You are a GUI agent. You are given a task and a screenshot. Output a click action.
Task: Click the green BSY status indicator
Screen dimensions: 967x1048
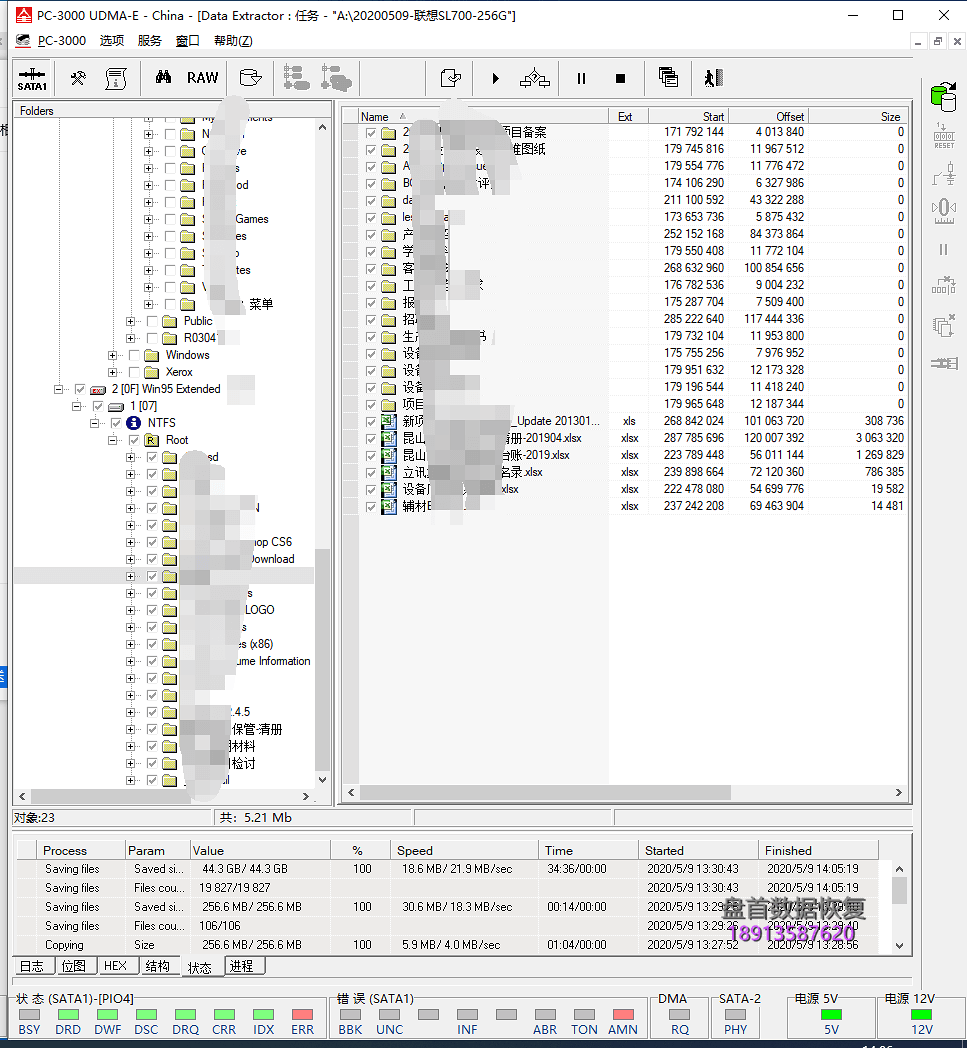pyautogui.click(x=29, y=1015)
